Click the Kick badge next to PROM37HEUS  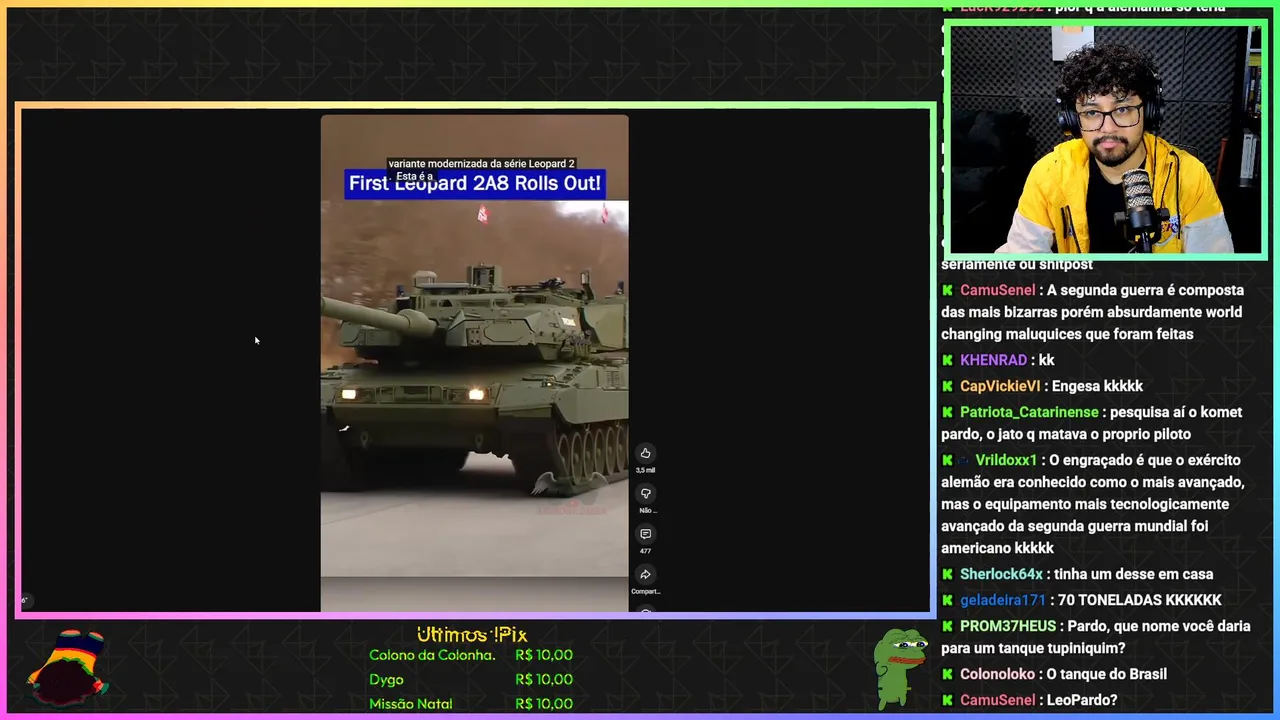pyautogui.click(x=947, y=626)
